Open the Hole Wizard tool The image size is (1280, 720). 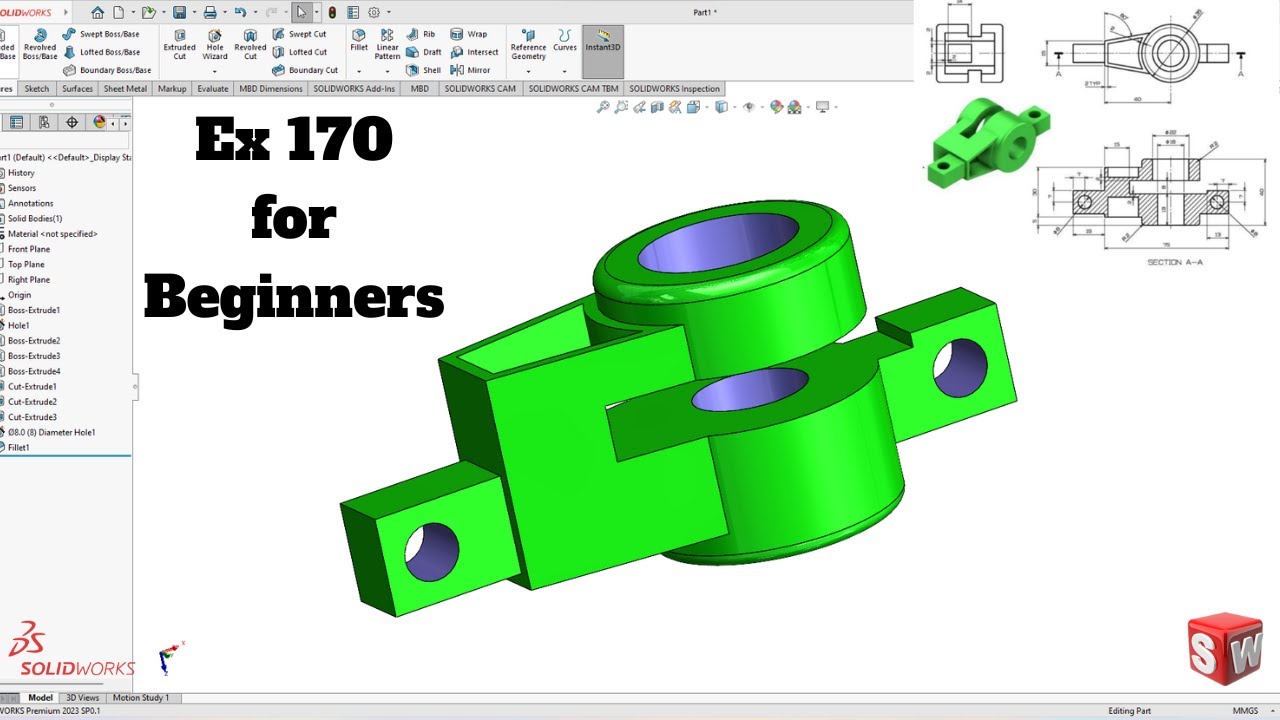coord(215,44)
